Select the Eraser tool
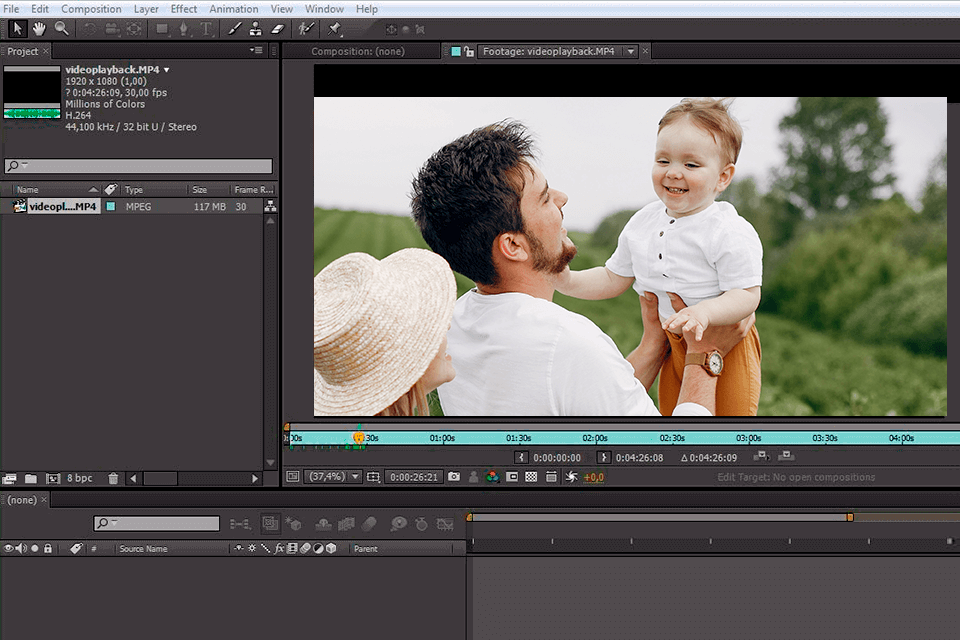Image resolution: width=960 pixels, height=640 pixels. 278,29
